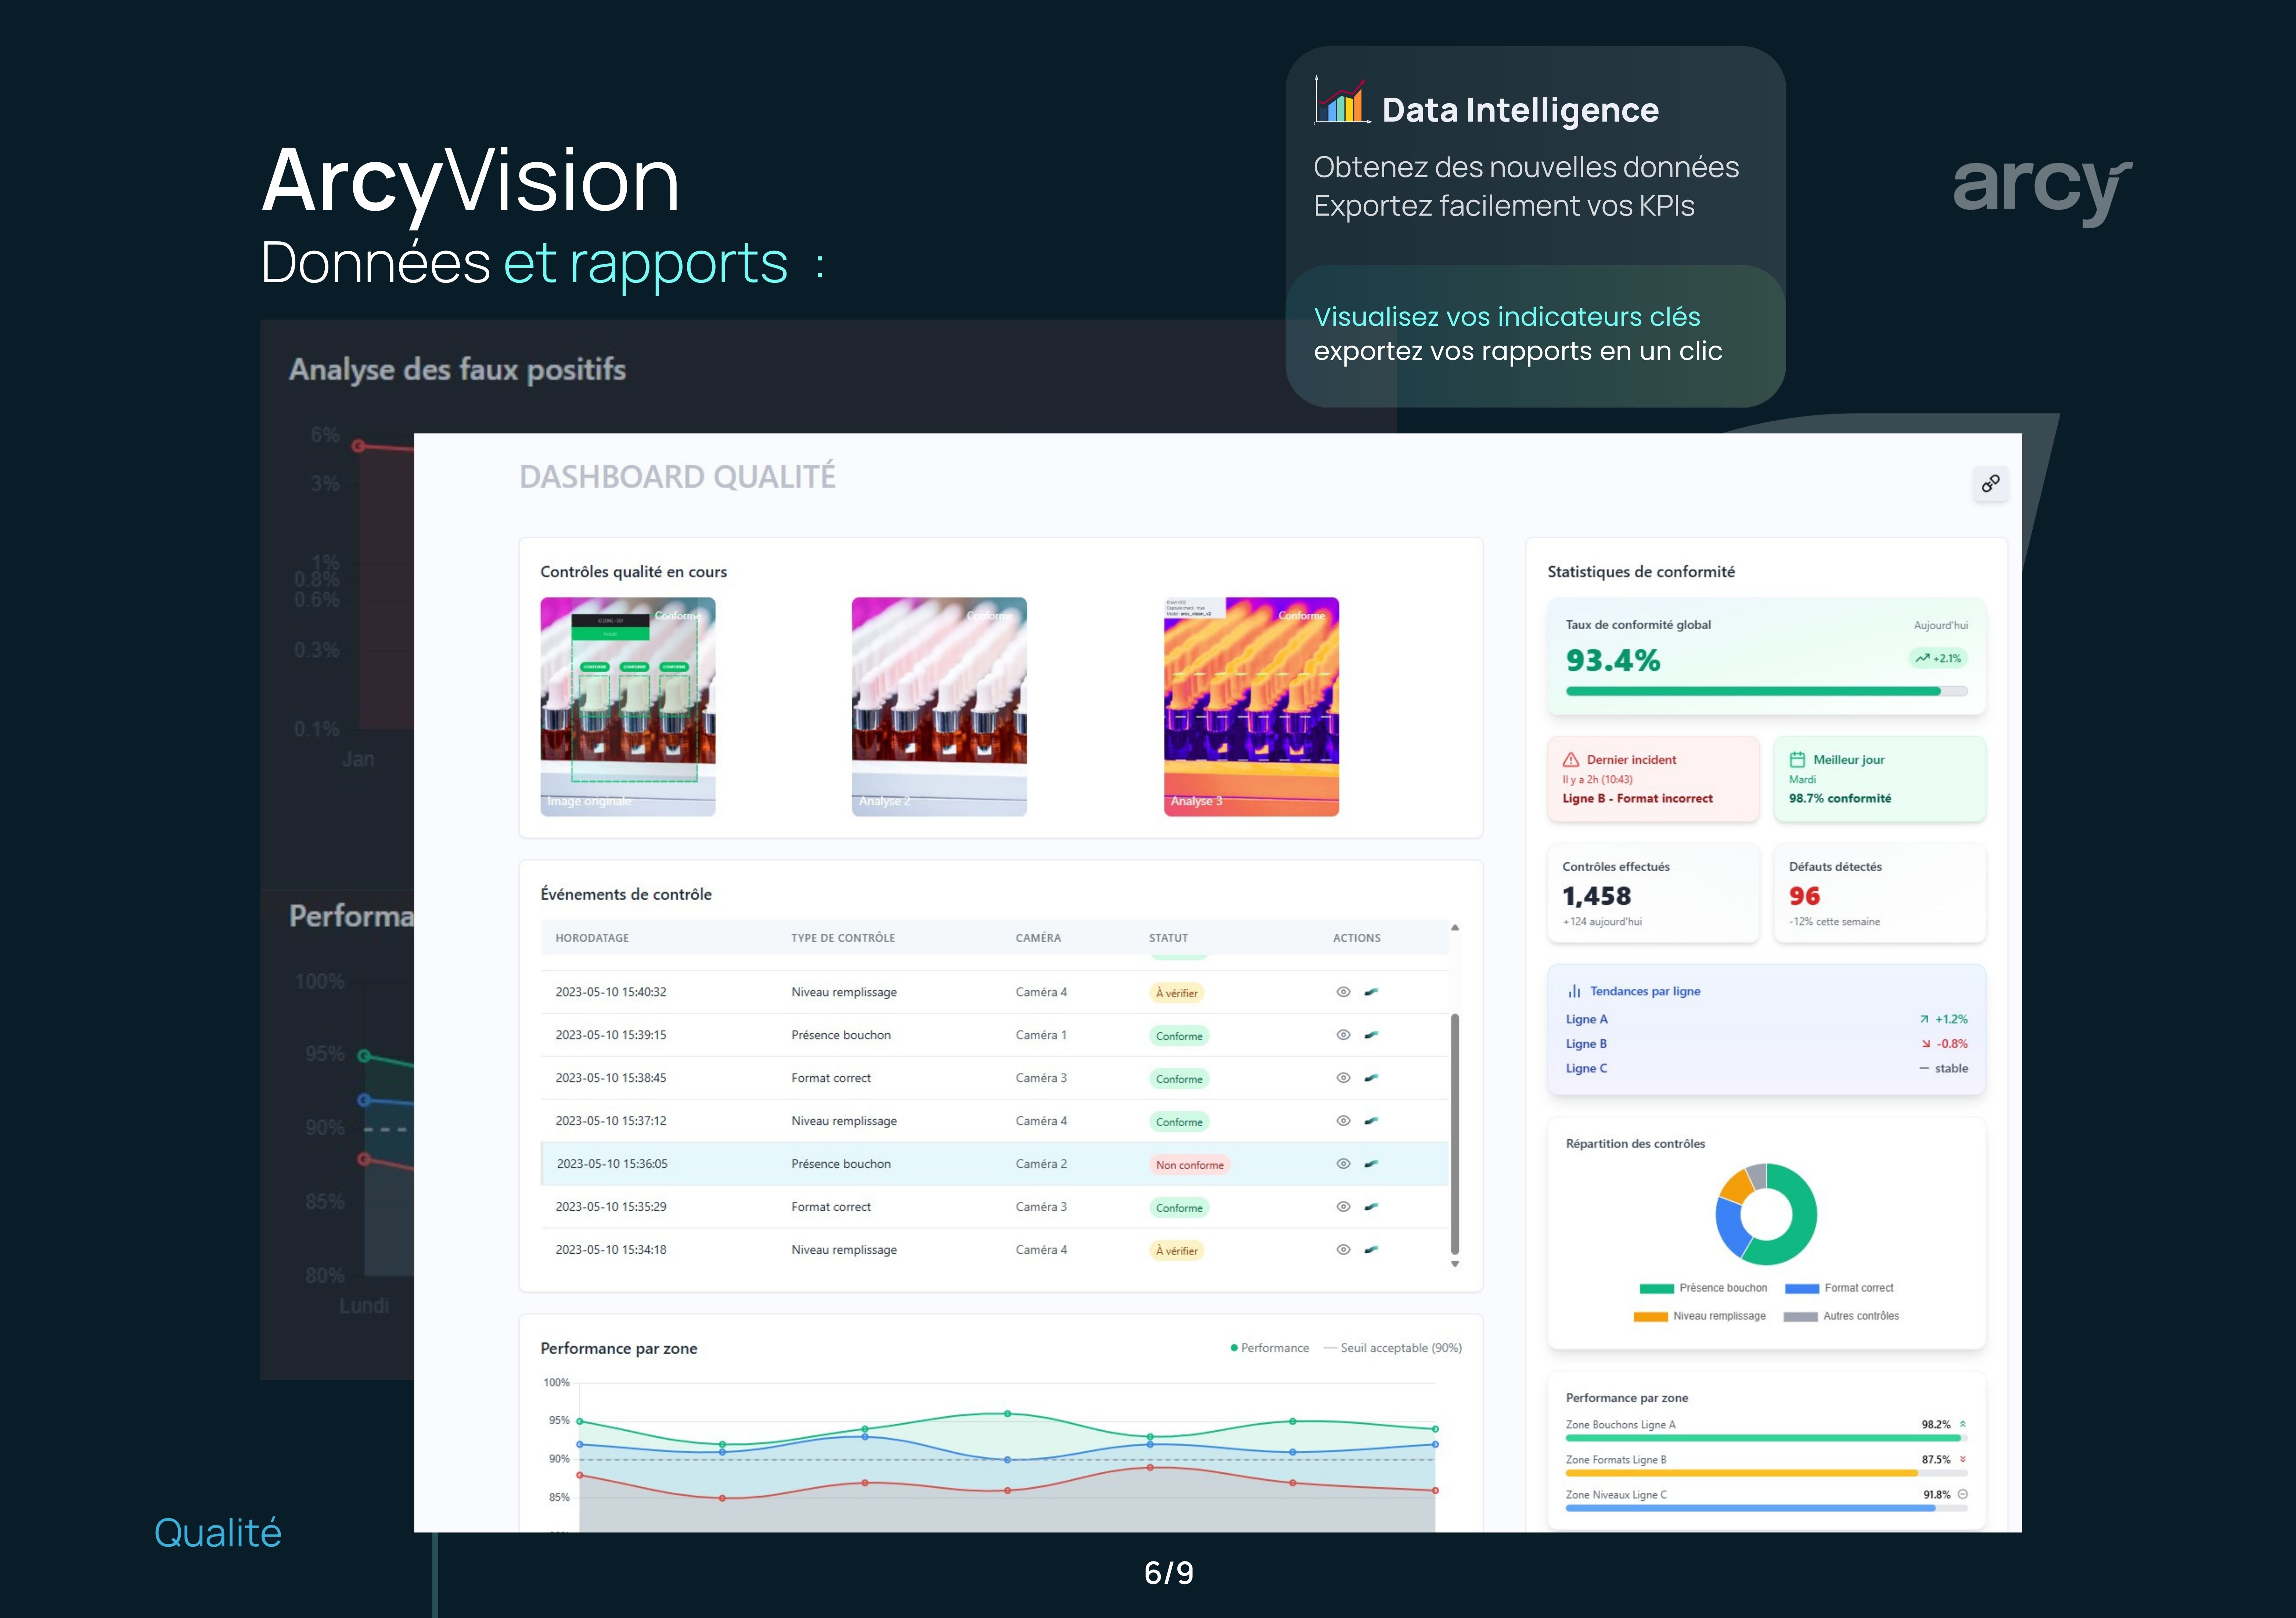Toggle the Autres contrôles donut legend
This screenshot has height=1618, width=2296.
(1841, 1316)
